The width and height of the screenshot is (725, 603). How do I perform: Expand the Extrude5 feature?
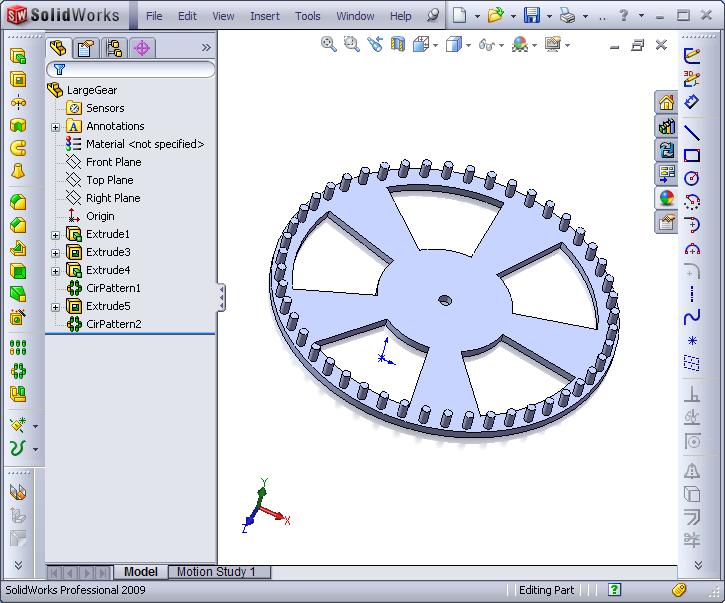click(x=55, y=307)
